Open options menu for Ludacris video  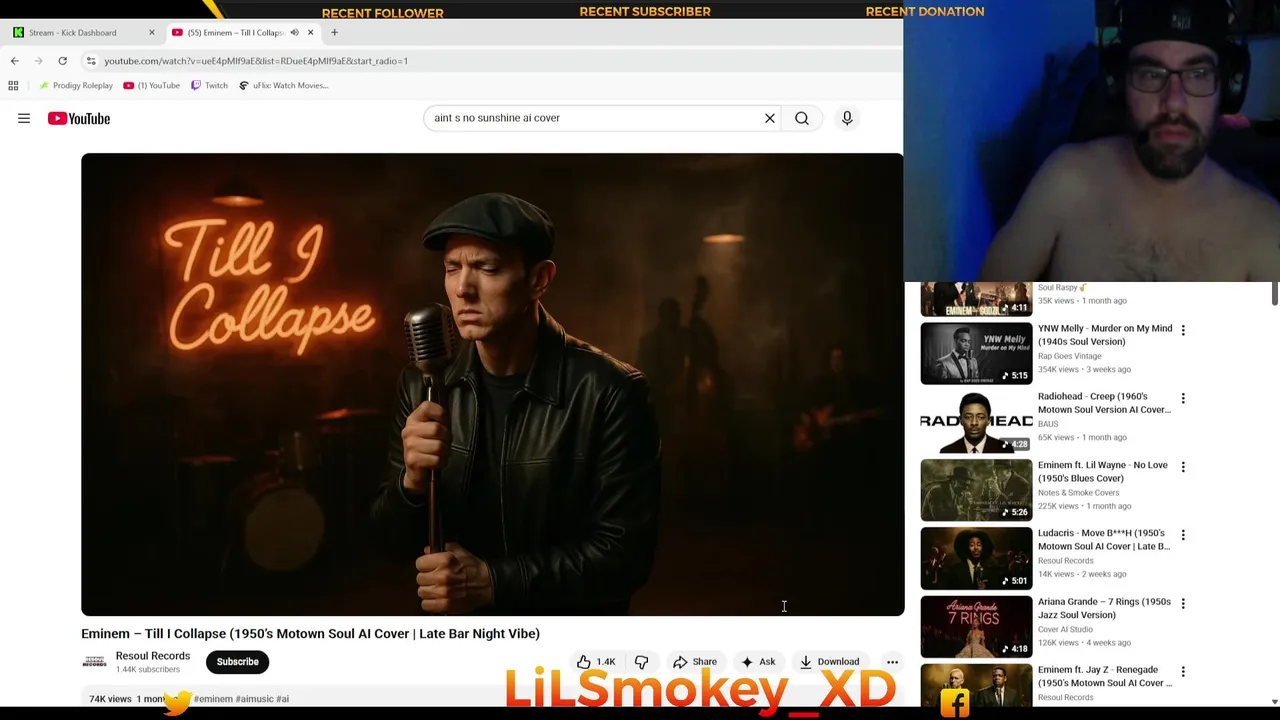point(1183,535)
